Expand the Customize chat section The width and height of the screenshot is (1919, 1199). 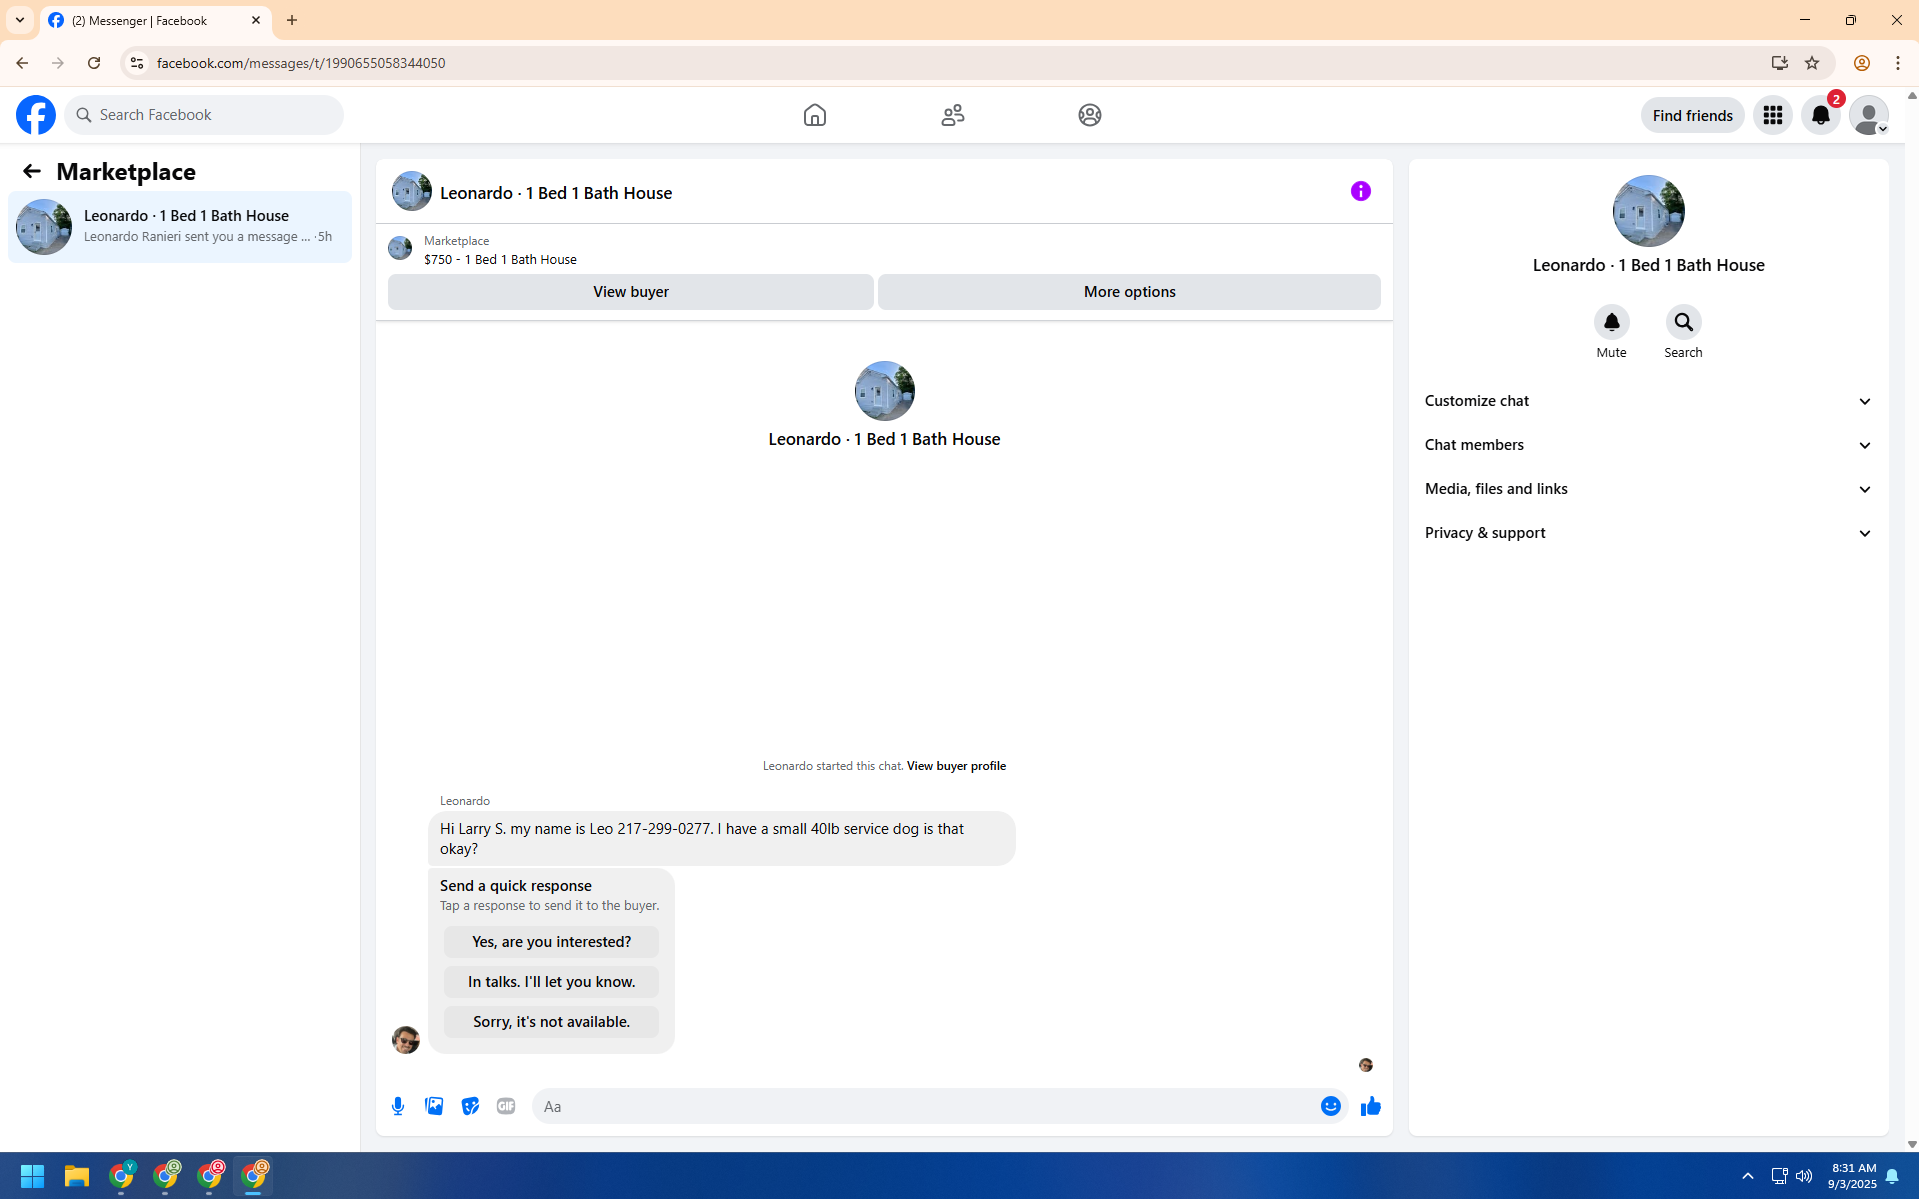1648,401
